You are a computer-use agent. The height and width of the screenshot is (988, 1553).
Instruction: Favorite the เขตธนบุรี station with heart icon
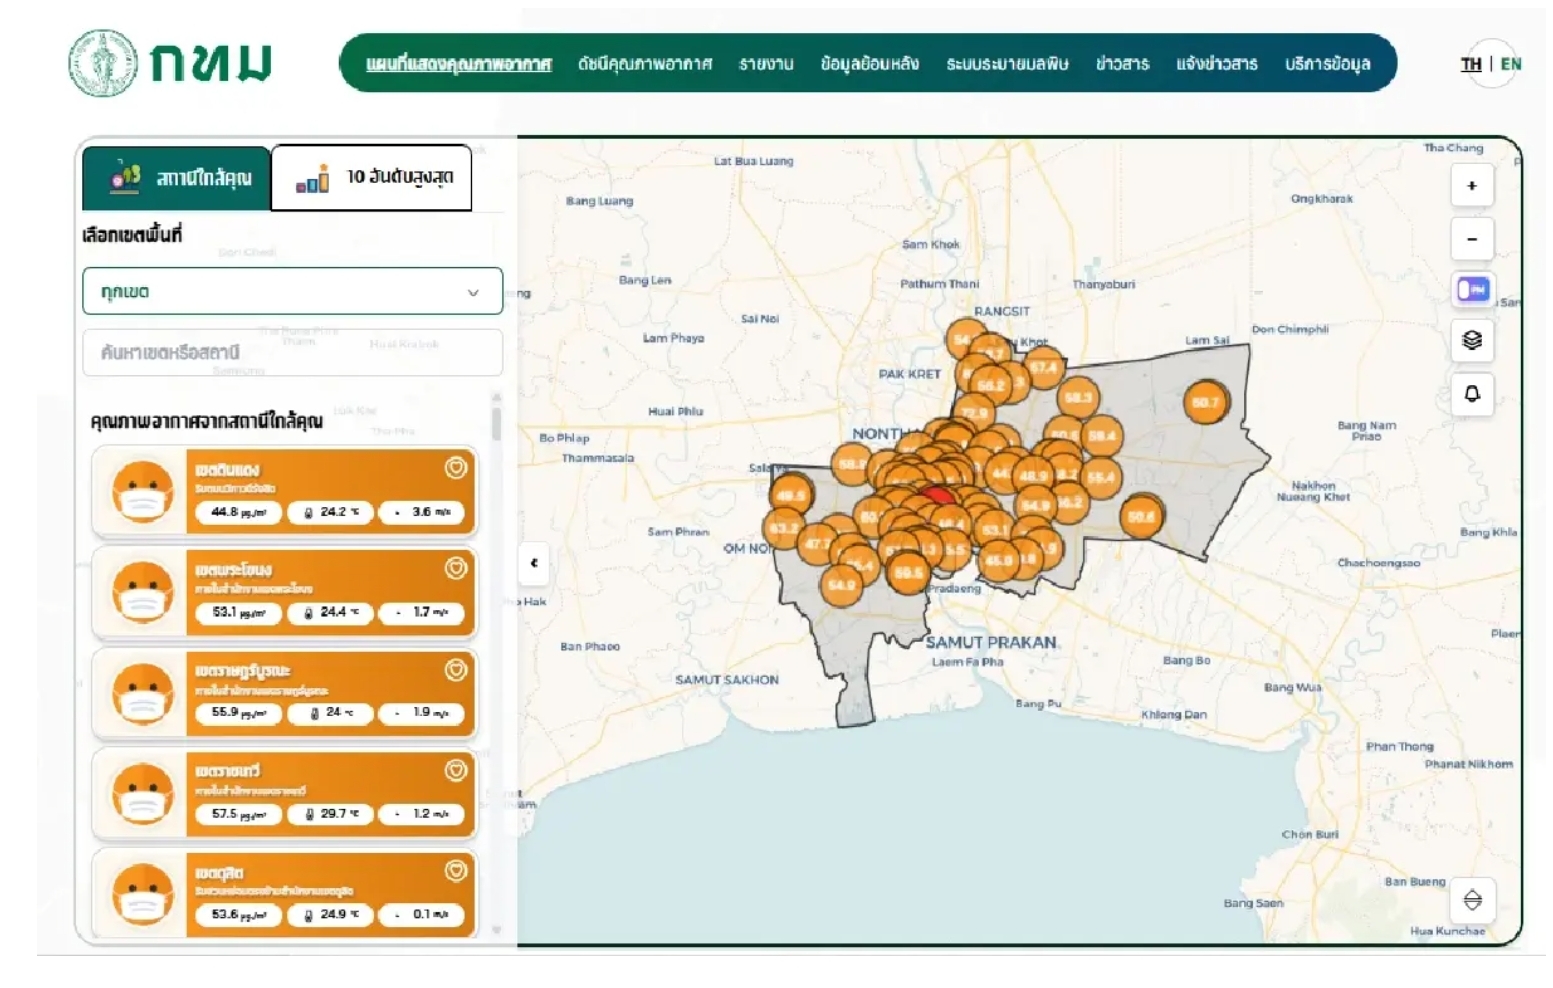(x=456, y=770)
